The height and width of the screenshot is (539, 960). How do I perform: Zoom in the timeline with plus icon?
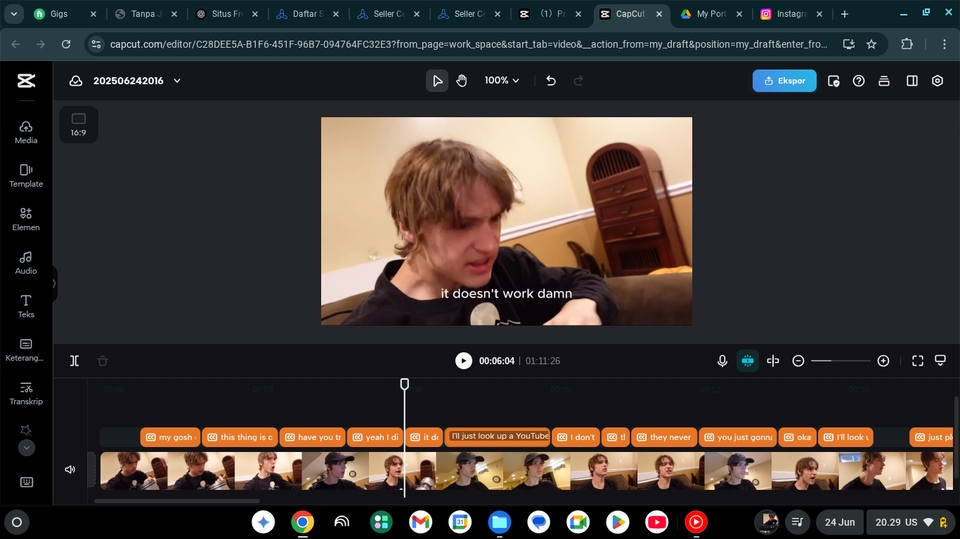pos(883,361)
